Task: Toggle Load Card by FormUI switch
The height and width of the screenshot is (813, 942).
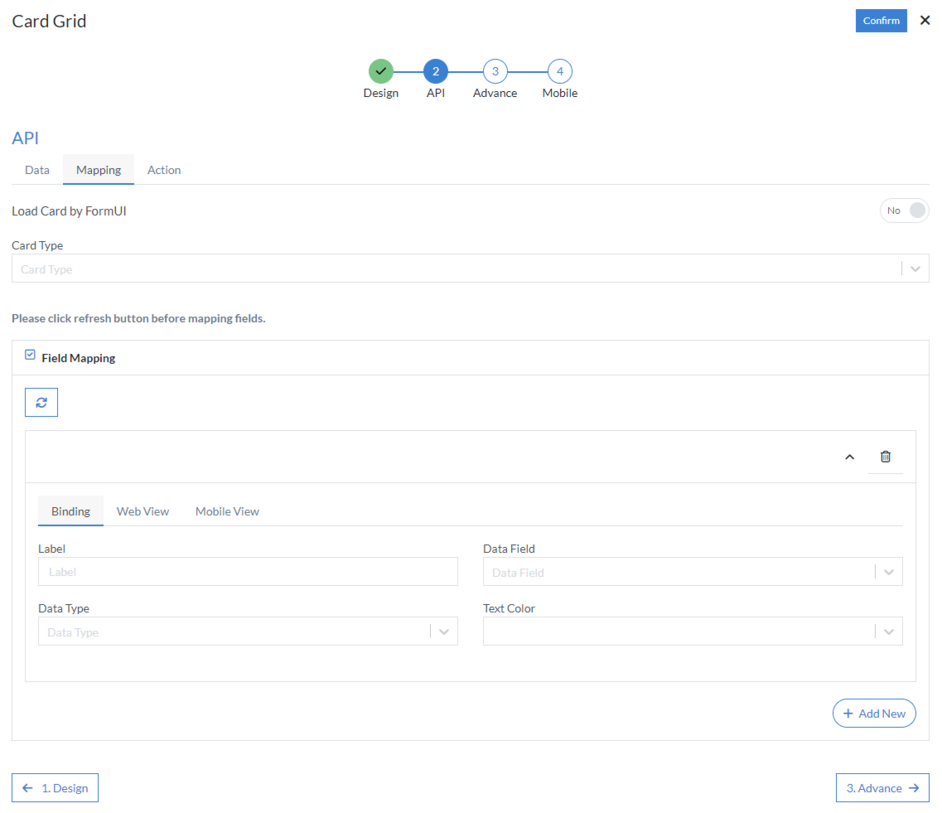Action: coord(904,210)
